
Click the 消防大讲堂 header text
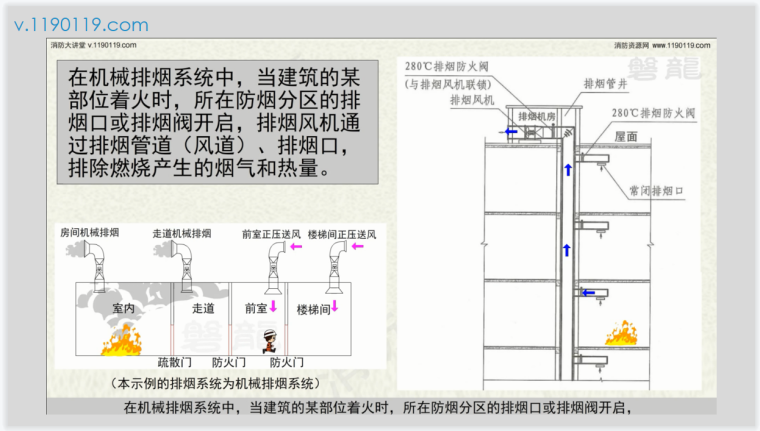point(66,45)
